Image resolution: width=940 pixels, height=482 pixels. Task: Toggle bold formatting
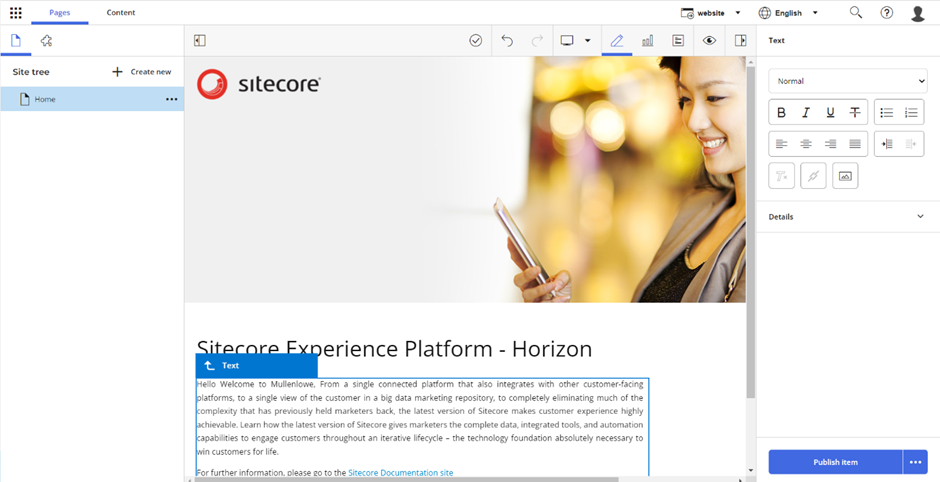tap(781, 112)
